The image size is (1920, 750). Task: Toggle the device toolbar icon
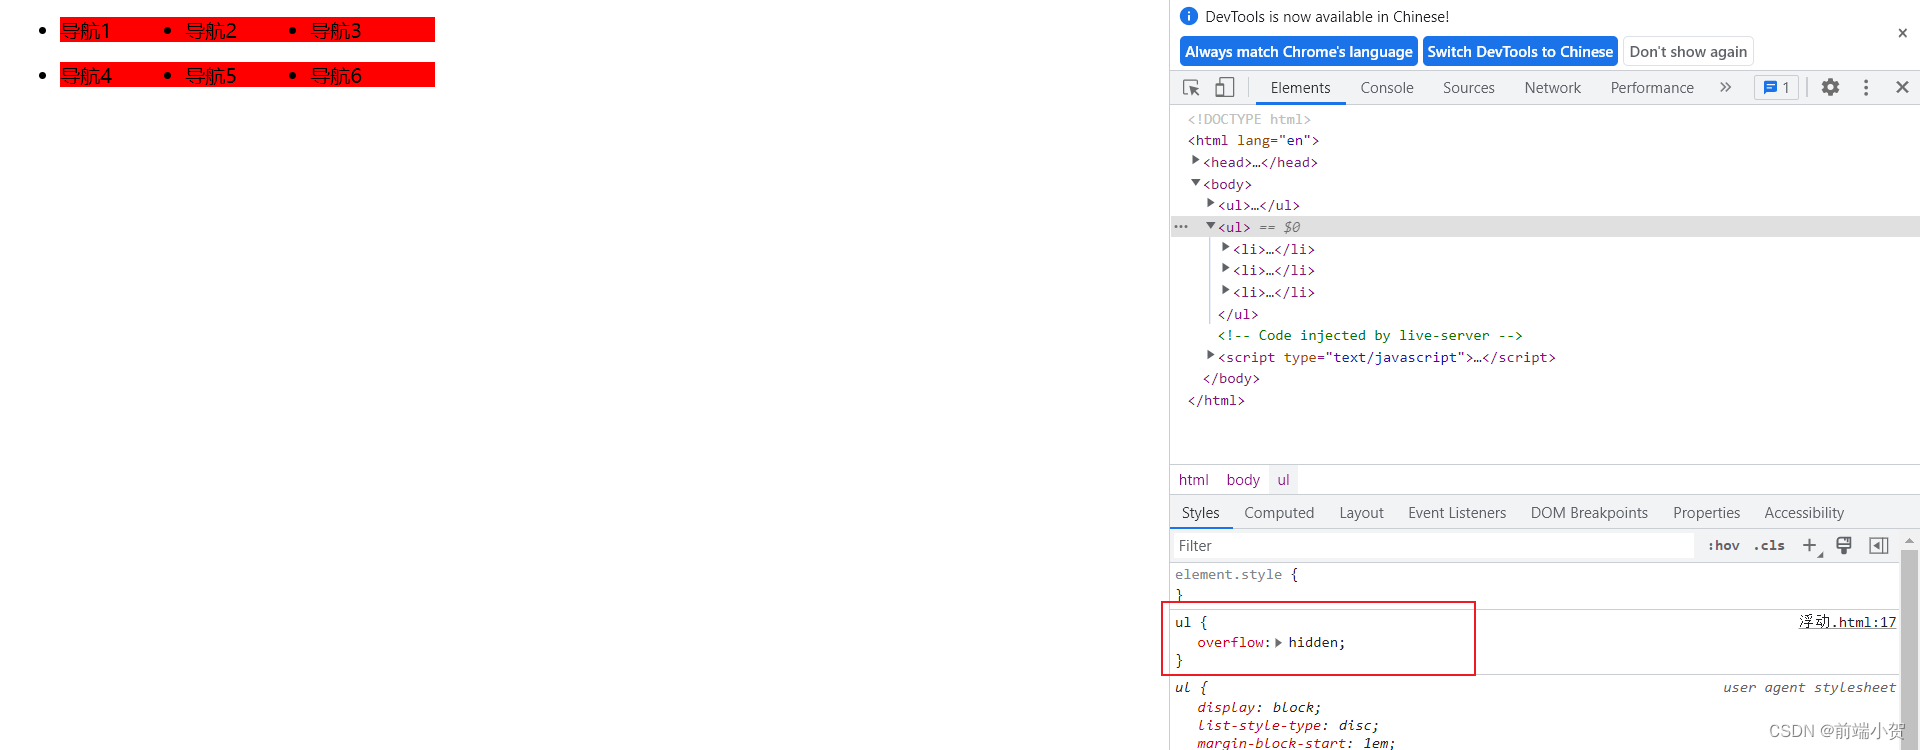coord(1225,88)
